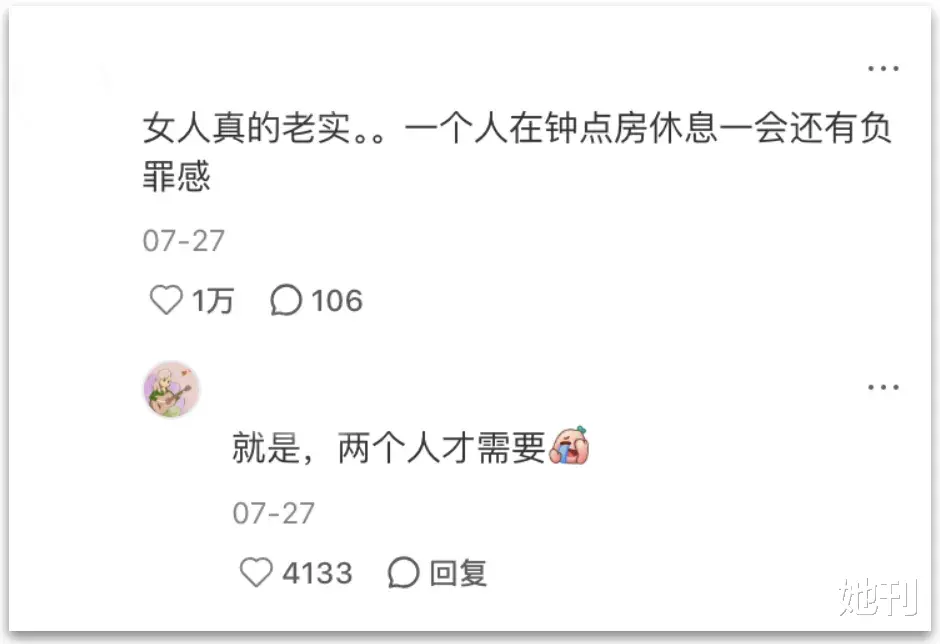Select the reply text 就是，两个人才需要
The width and height of the screenshot is (940, 644).
coord(388,448)
